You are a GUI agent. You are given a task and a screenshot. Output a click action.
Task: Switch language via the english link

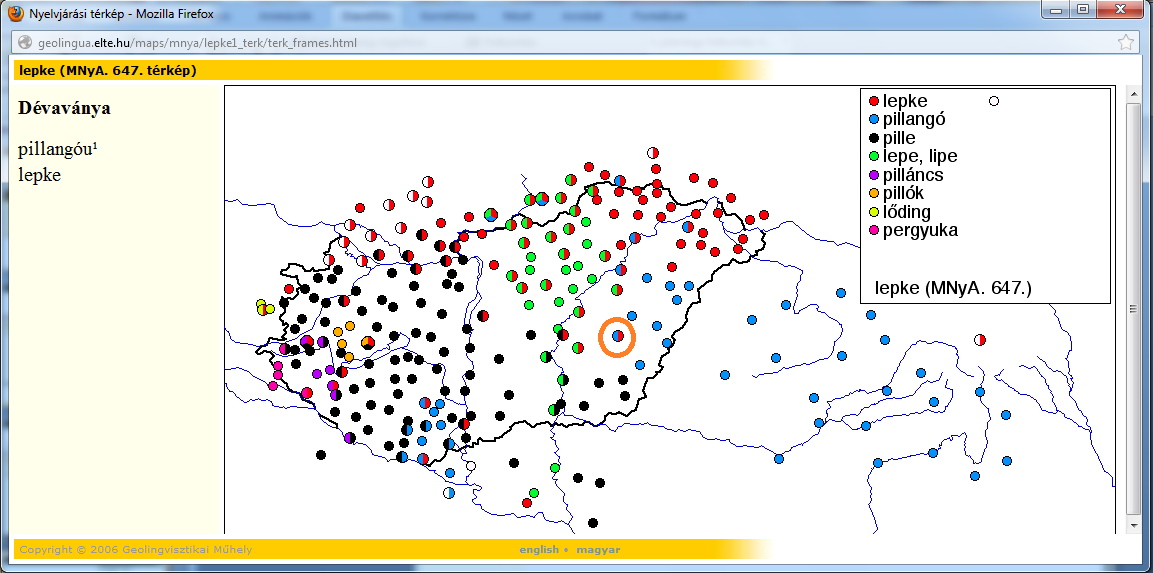538,550
